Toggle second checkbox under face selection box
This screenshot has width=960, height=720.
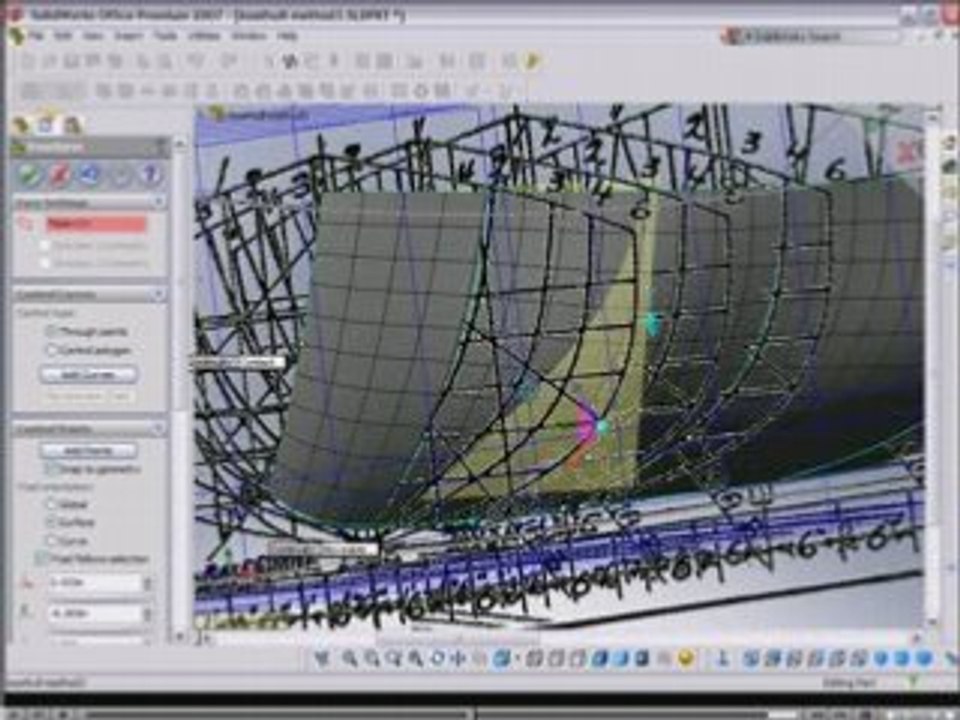45,263
